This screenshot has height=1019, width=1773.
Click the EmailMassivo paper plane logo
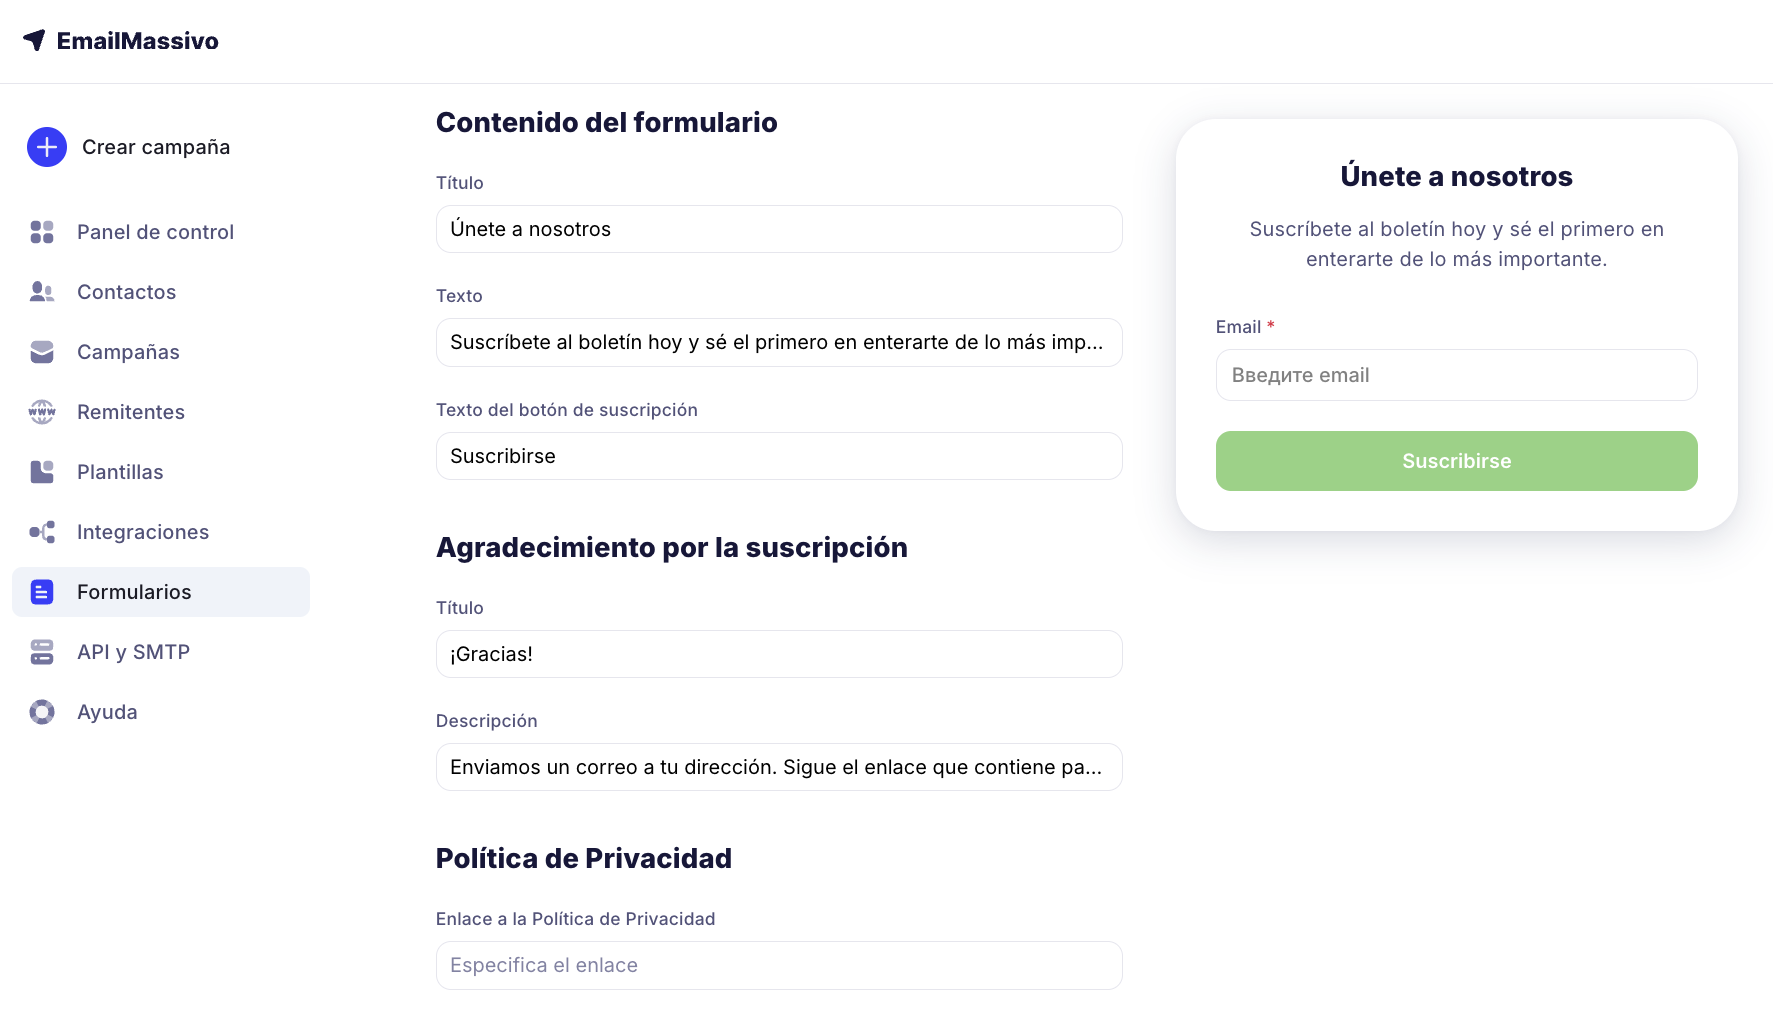click(34, 40)
